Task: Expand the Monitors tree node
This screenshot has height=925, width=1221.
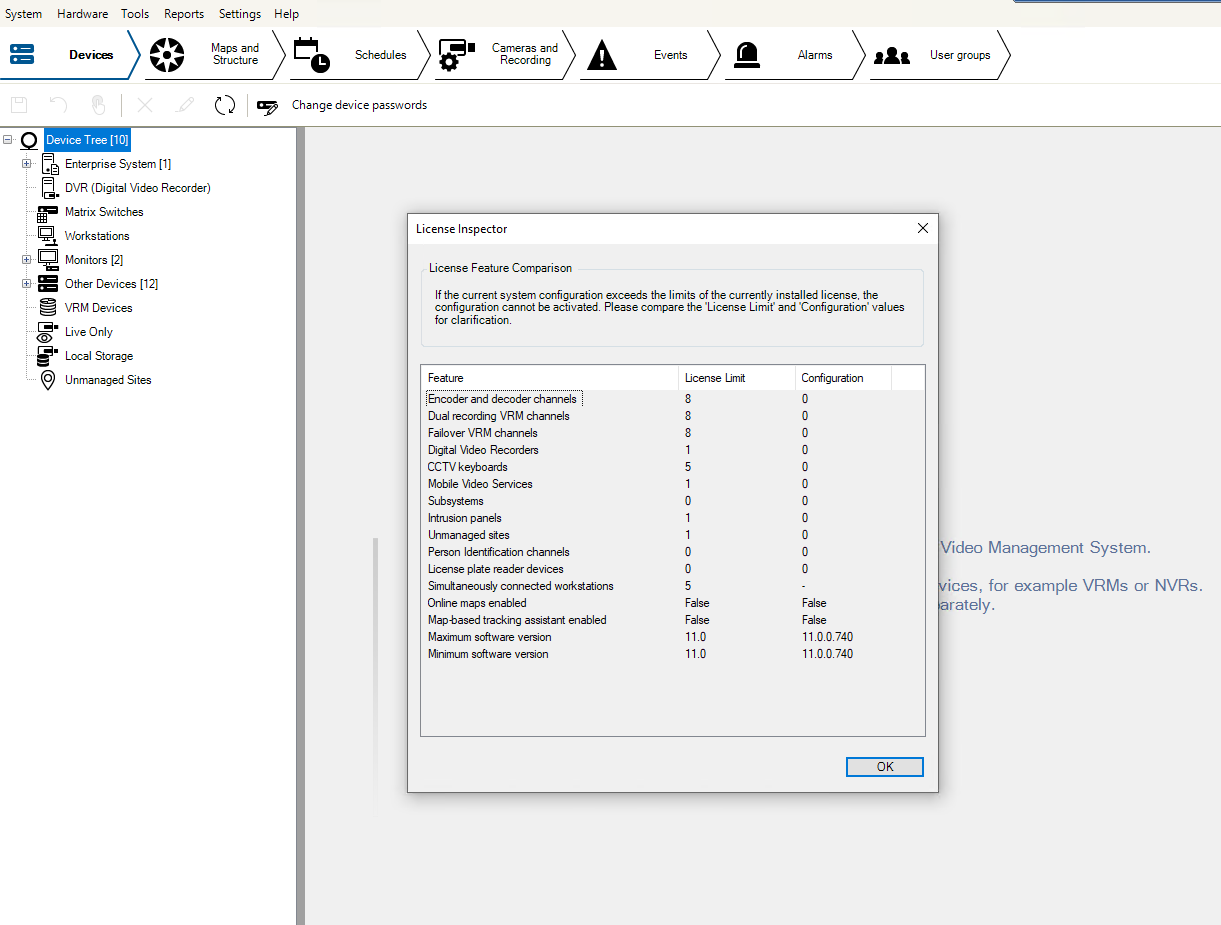Action: [27, 260]
